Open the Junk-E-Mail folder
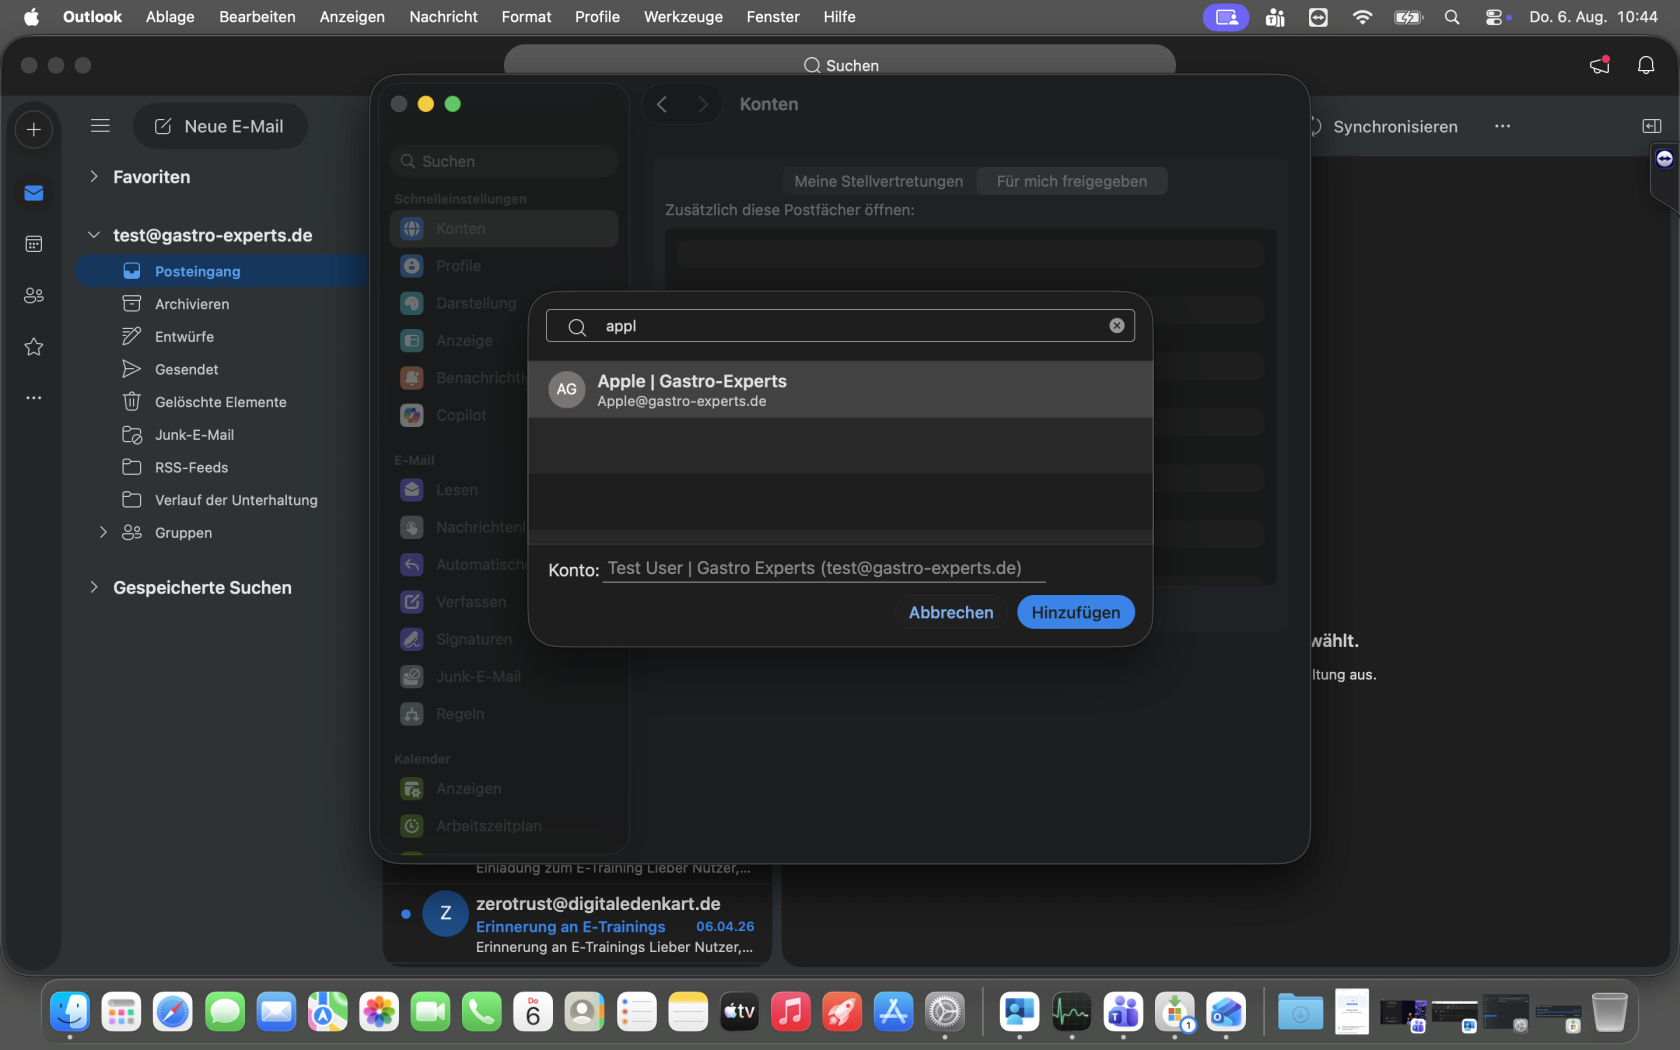The height and width of the screenshot is (1050, 1680). (x=222, y=435)
